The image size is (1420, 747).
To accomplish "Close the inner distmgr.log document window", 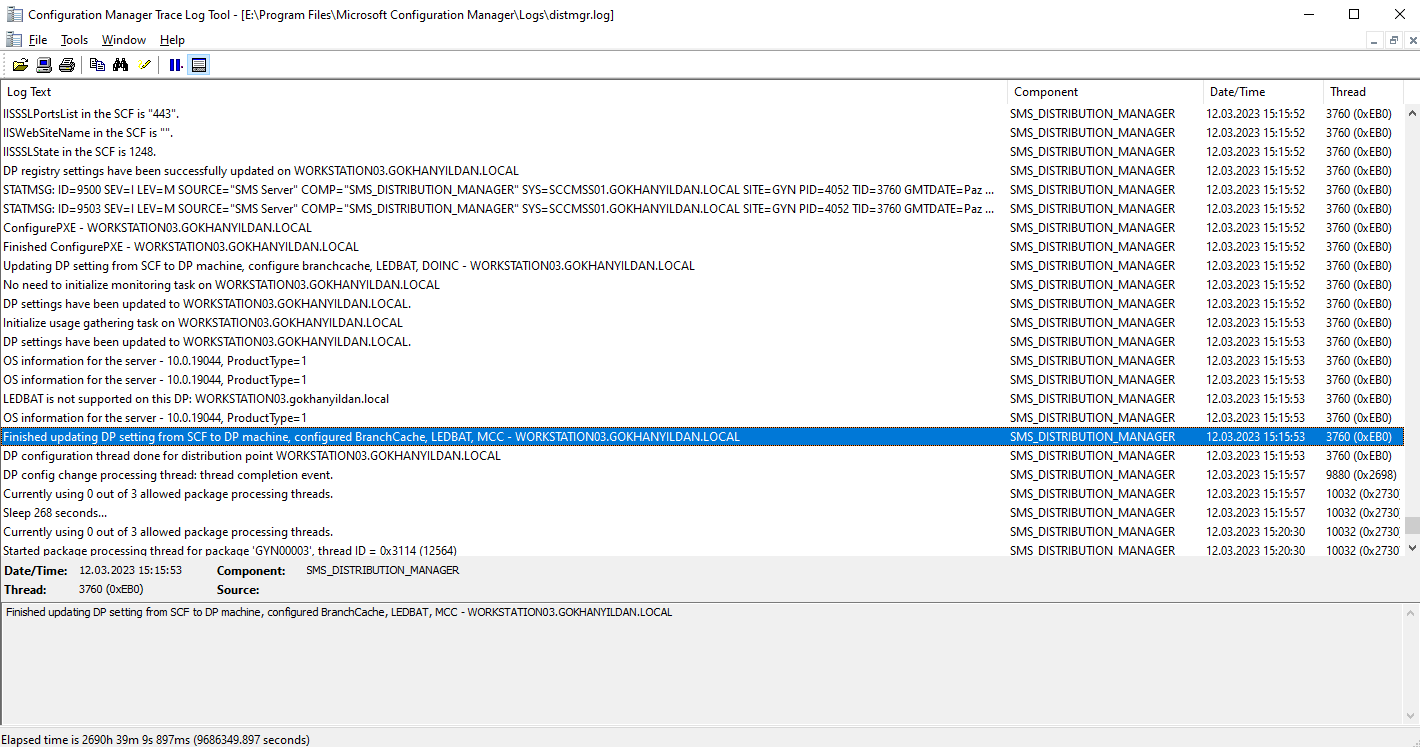I will 1411,40.
